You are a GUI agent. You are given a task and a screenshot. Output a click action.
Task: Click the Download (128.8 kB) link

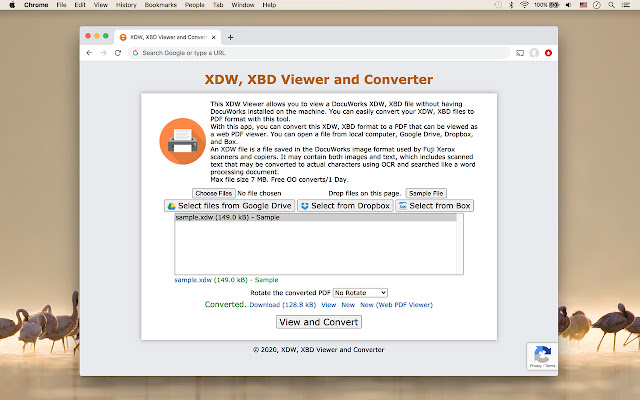282,305
